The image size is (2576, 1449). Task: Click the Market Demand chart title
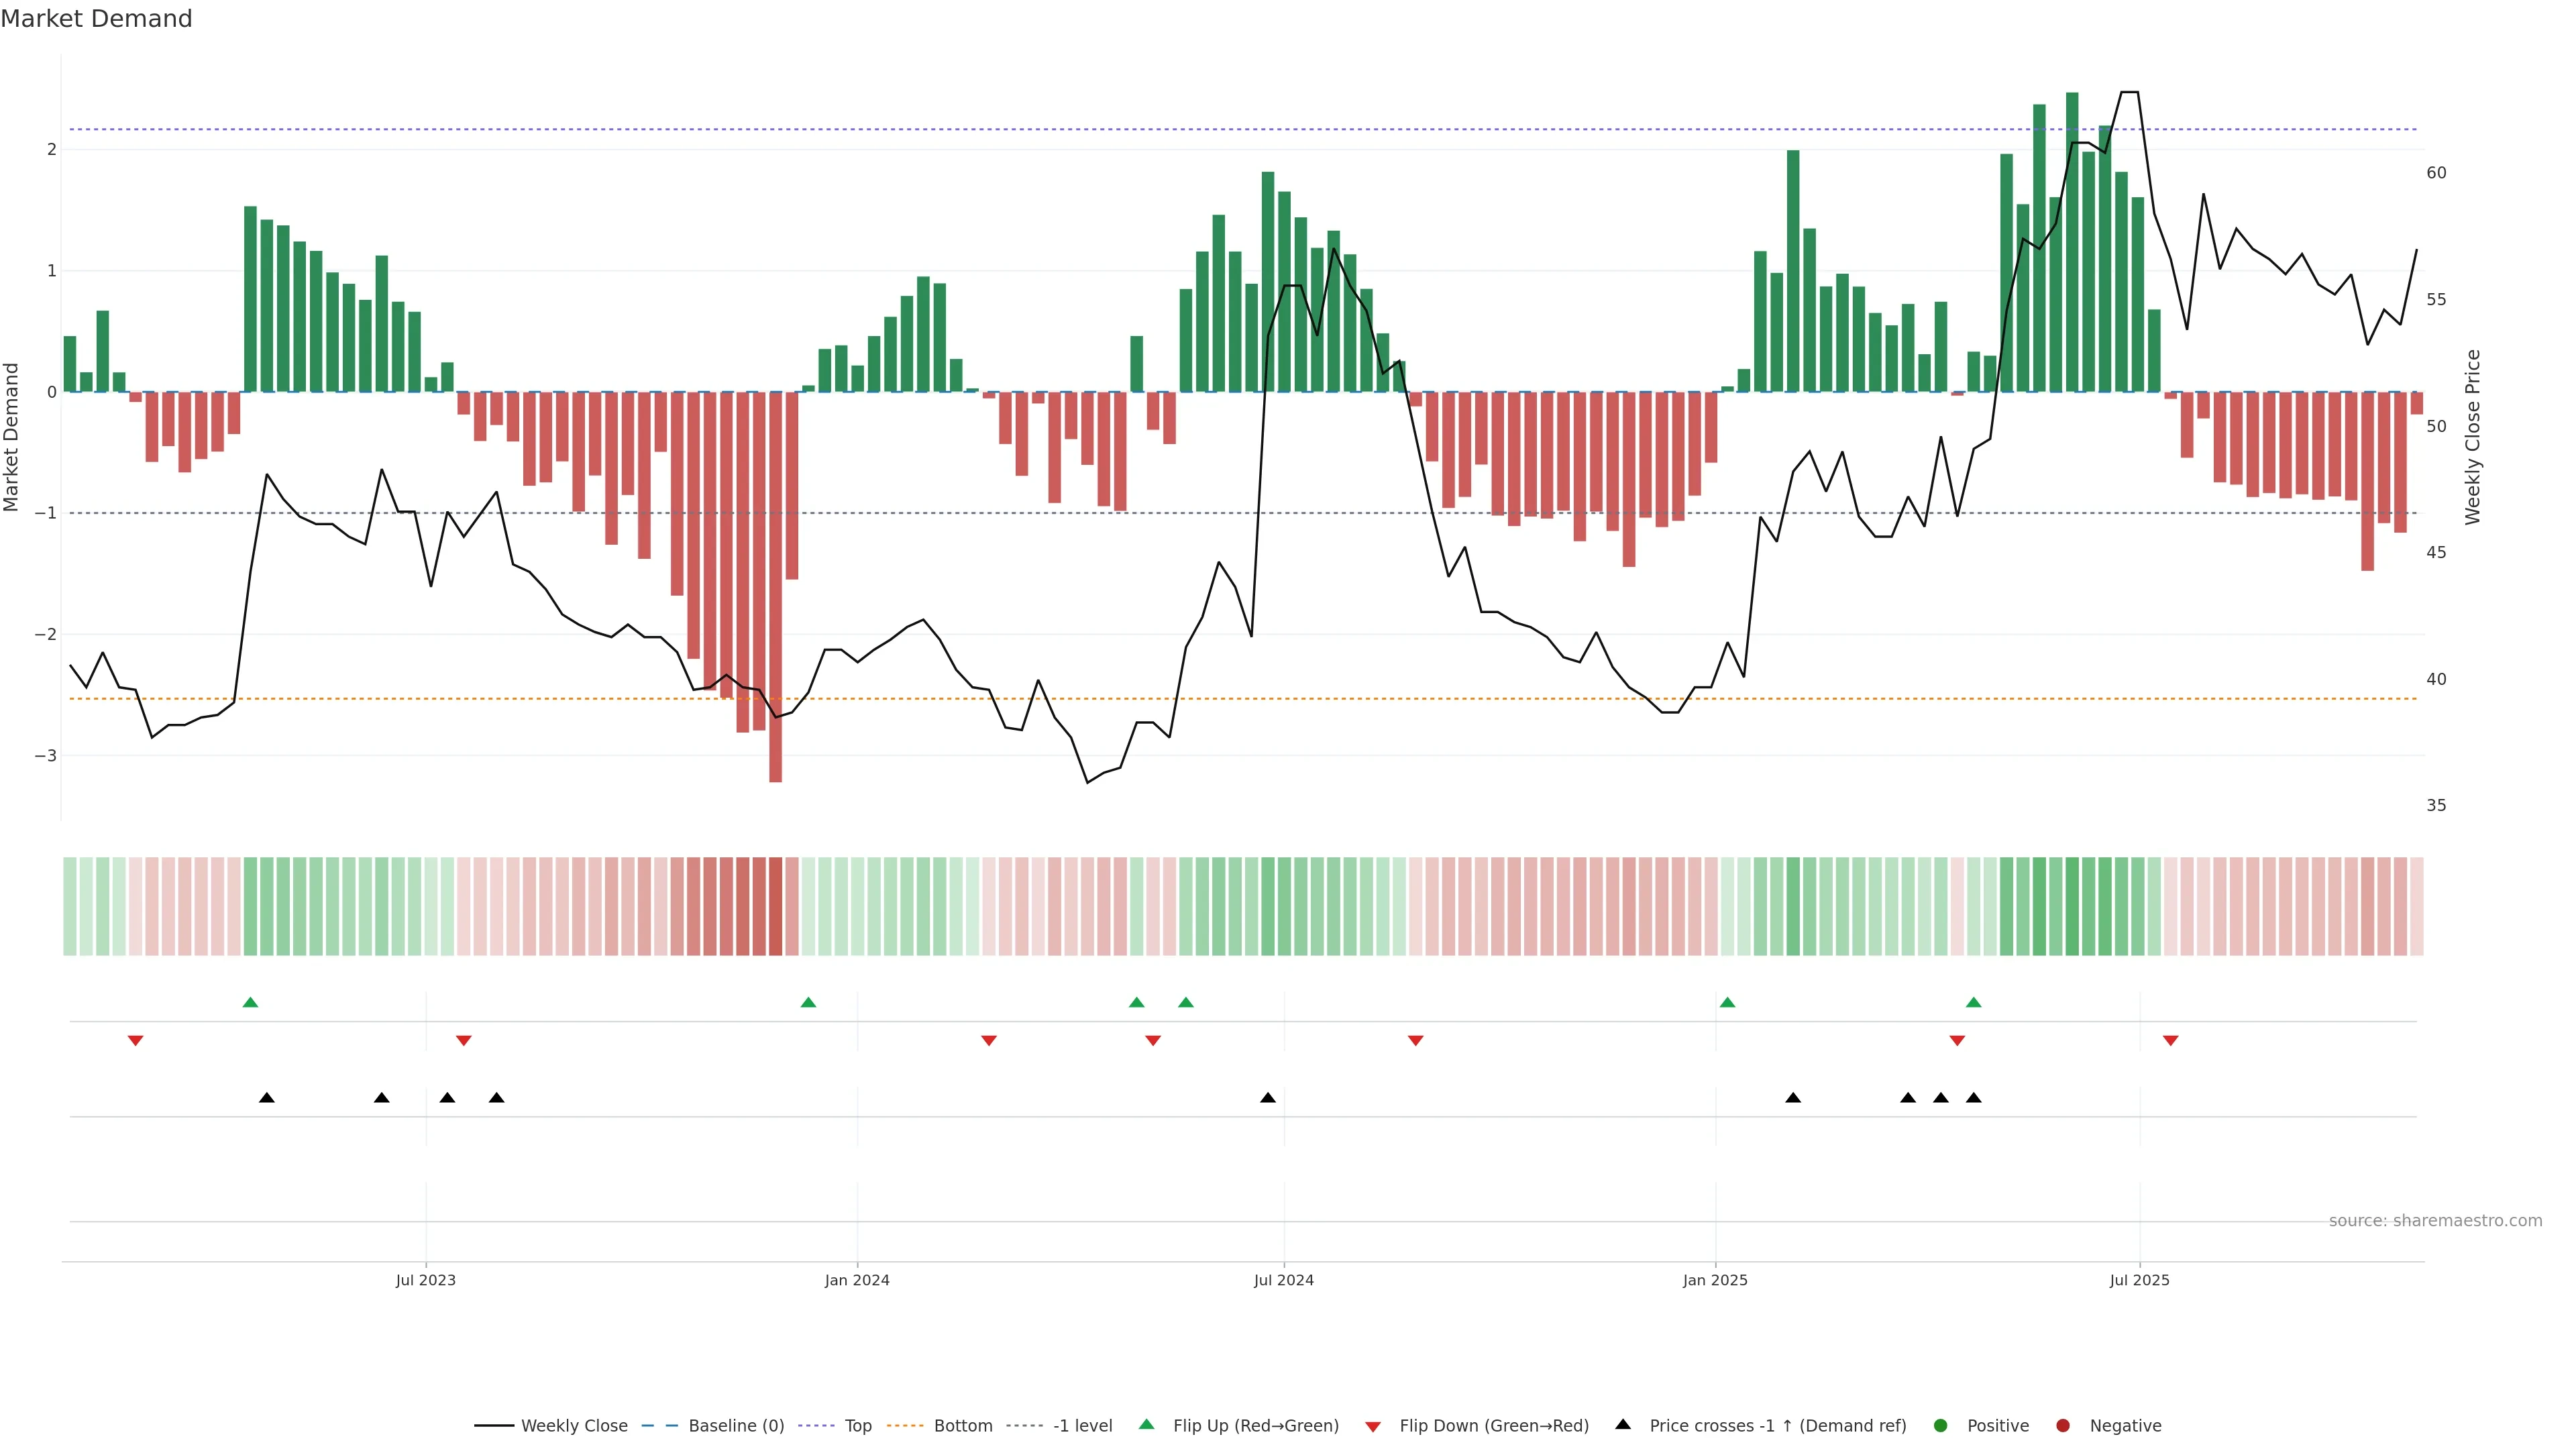96,19
